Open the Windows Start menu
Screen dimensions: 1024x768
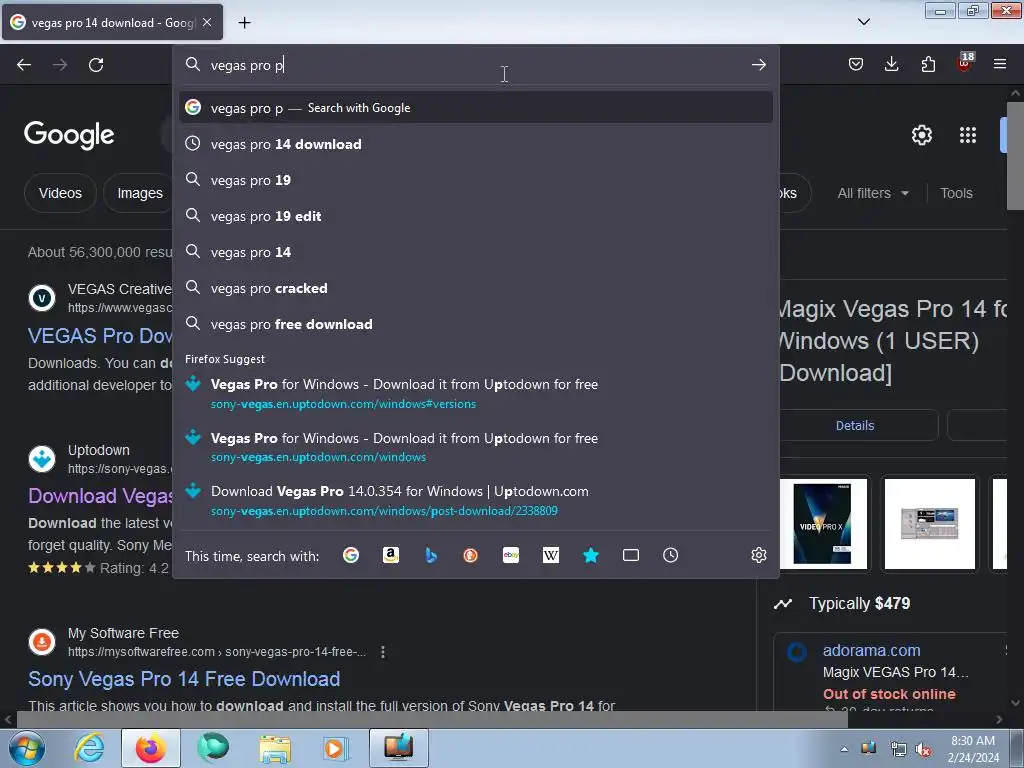click(26, 748)
